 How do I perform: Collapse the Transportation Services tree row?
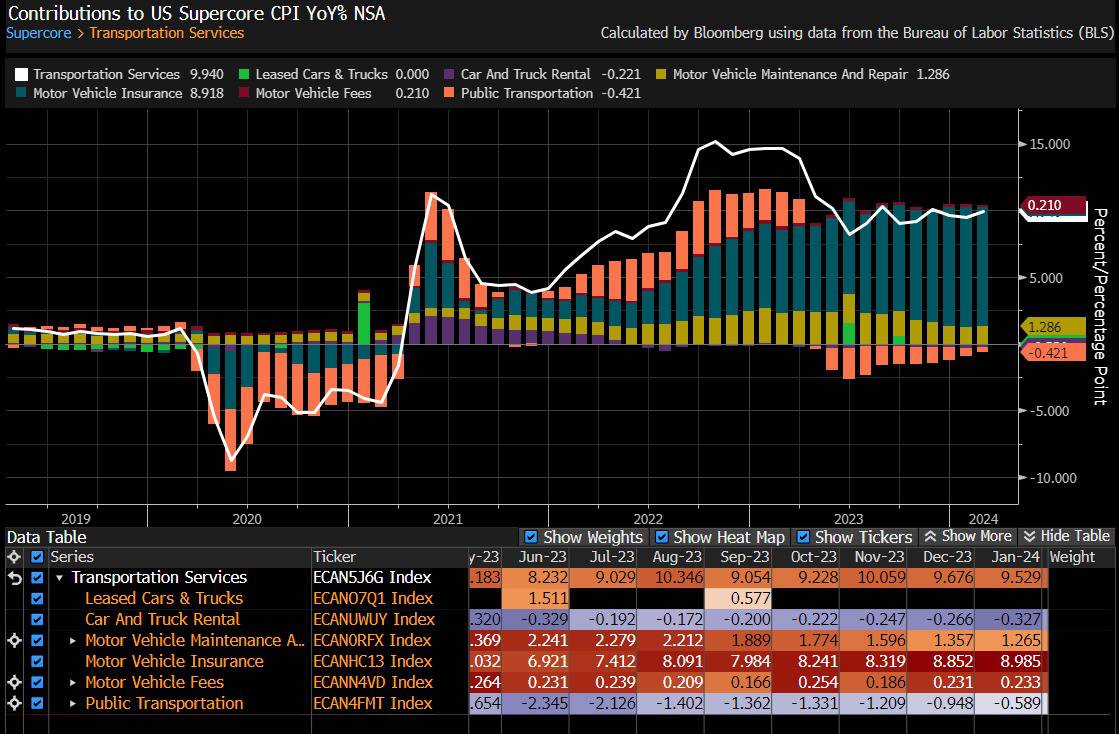[x=59, y=578]
